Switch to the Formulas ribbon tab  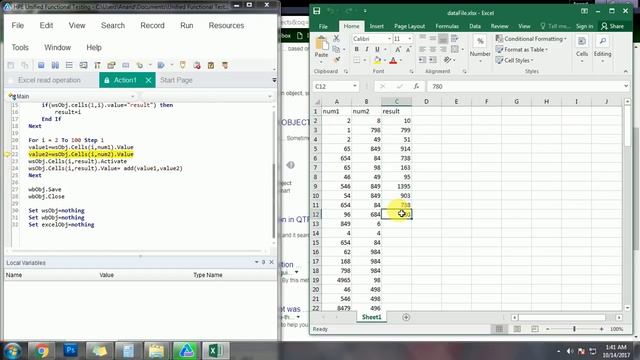(x=447, y=26)
